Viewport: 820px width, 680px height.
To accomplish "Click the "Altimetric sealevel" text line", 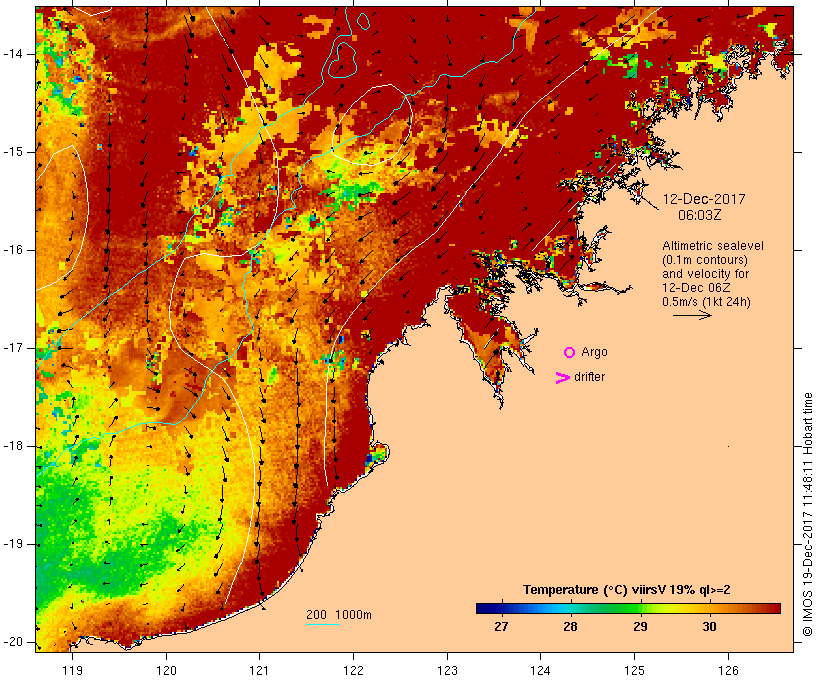I will (713, 246).
